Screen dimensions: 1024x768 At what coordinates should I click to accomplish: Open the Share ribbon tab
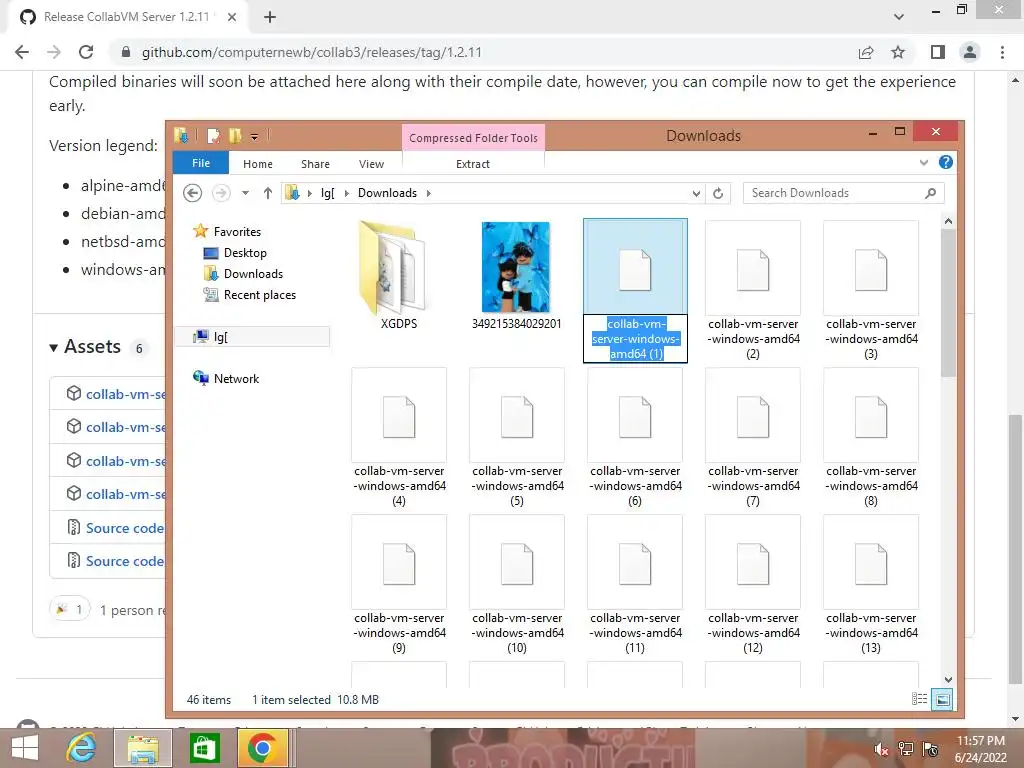point(315,164)
